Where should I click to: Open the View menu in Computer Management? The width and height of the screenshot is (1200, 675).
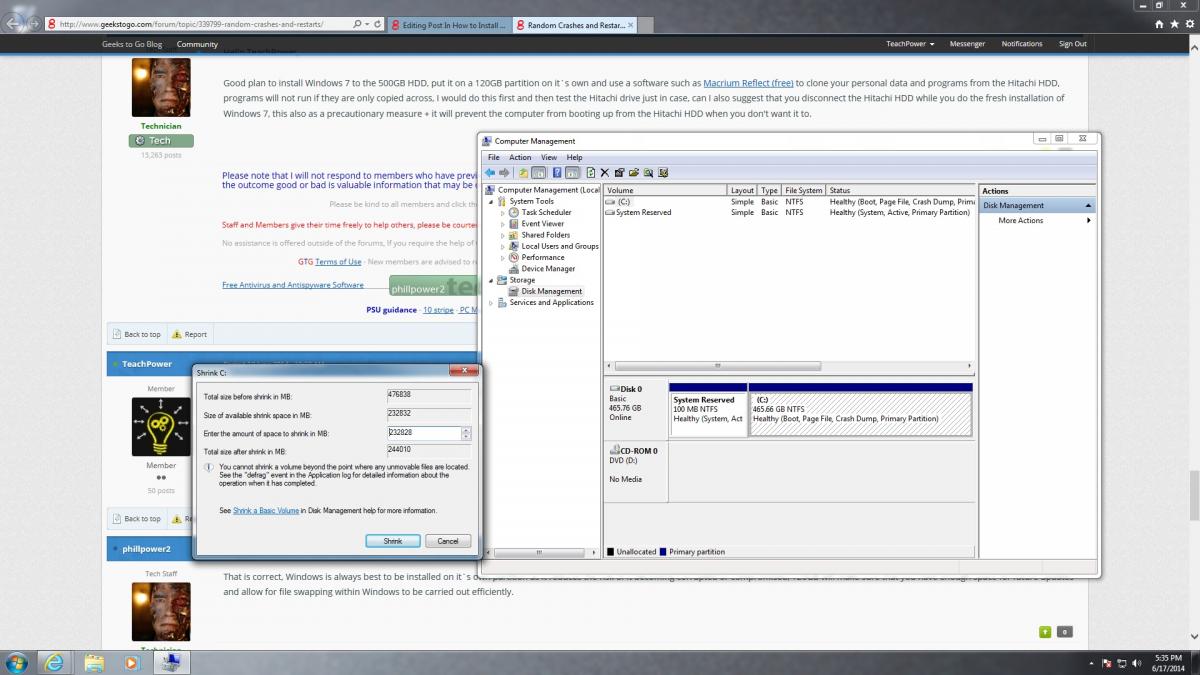pos(549,157)
